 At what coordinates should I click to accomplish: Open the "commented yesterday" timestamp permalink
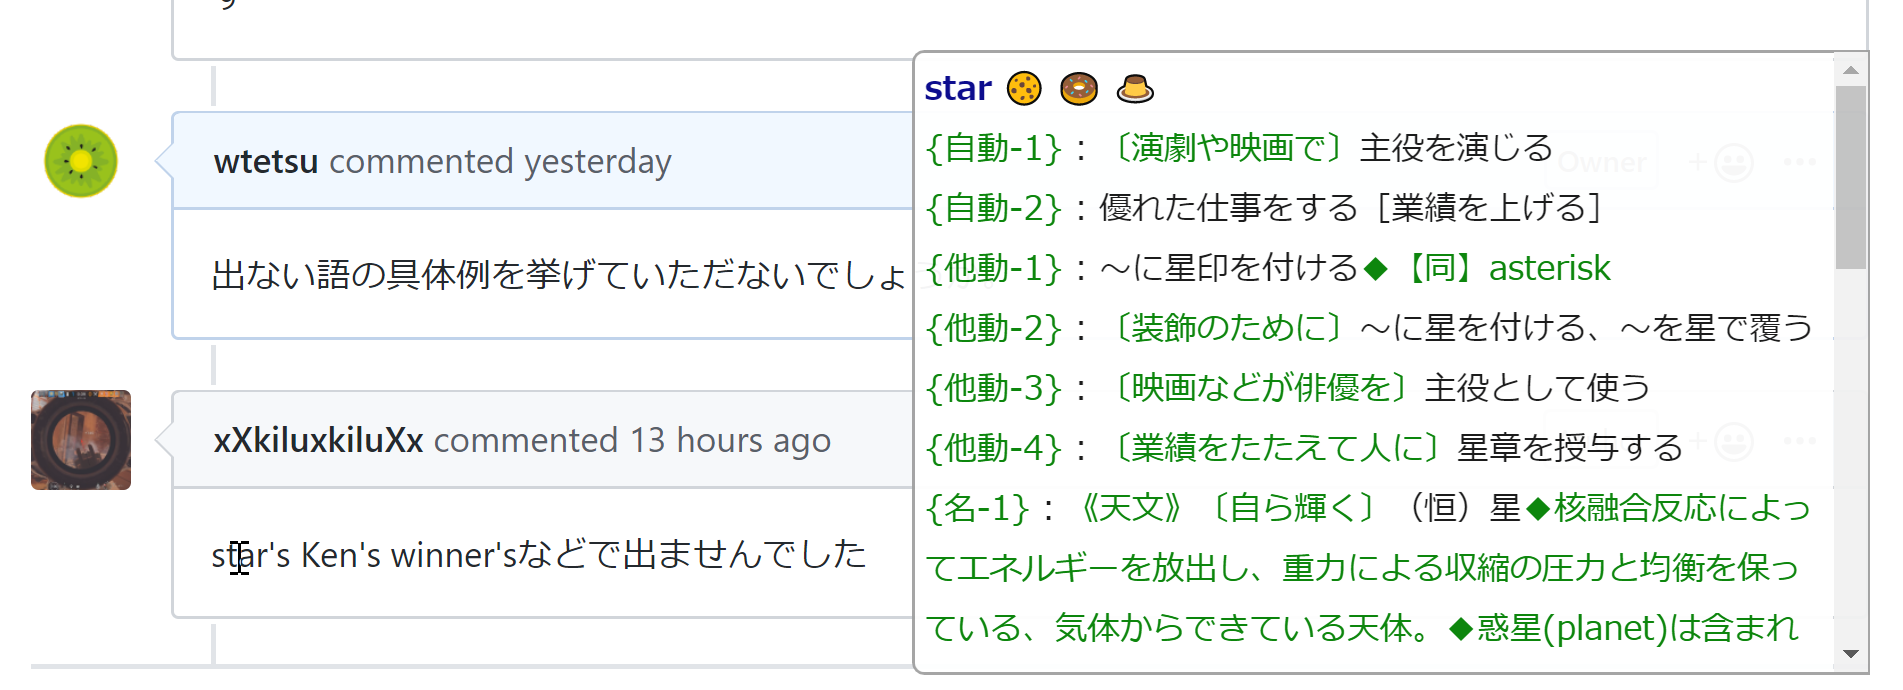500,161
